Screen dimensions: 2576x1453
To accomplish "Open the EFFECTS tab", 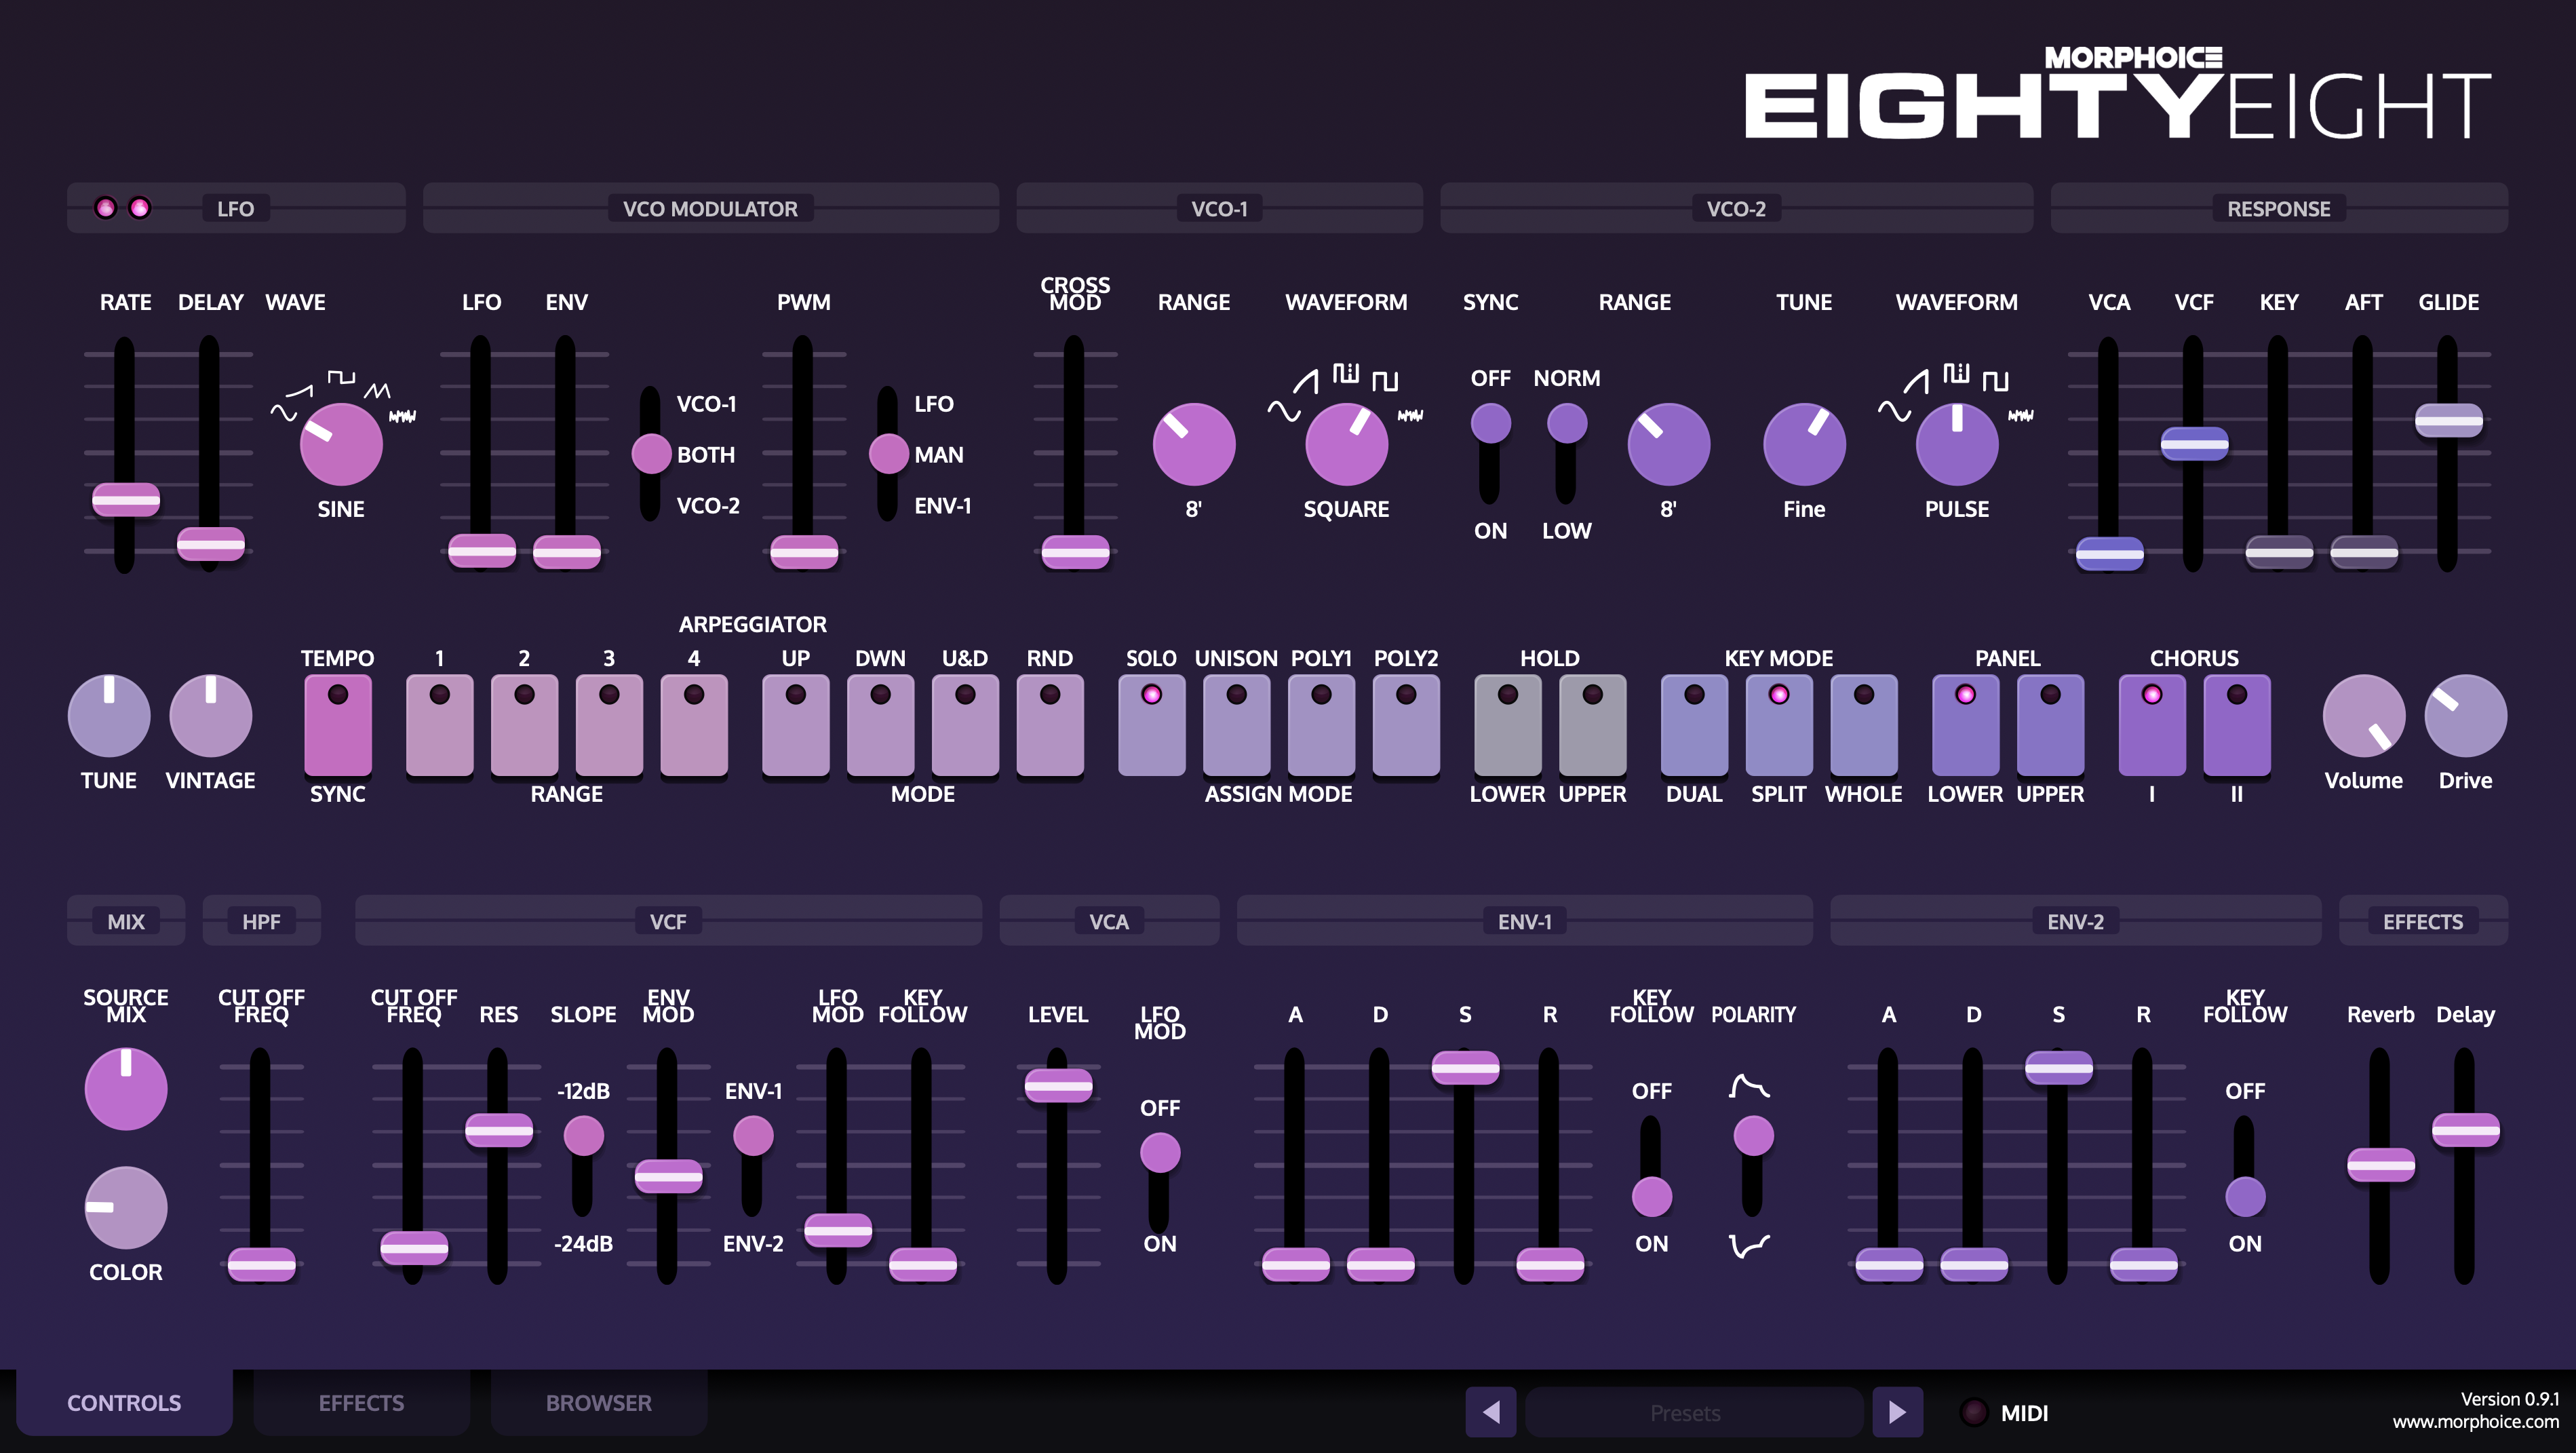I will pos(361,1402).
